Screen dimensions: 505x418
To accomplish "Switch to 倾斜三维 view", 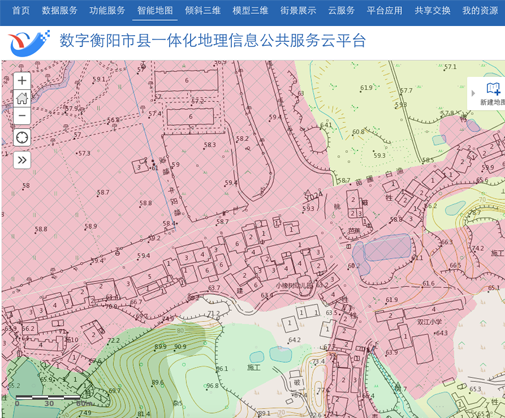I will 203,11.
